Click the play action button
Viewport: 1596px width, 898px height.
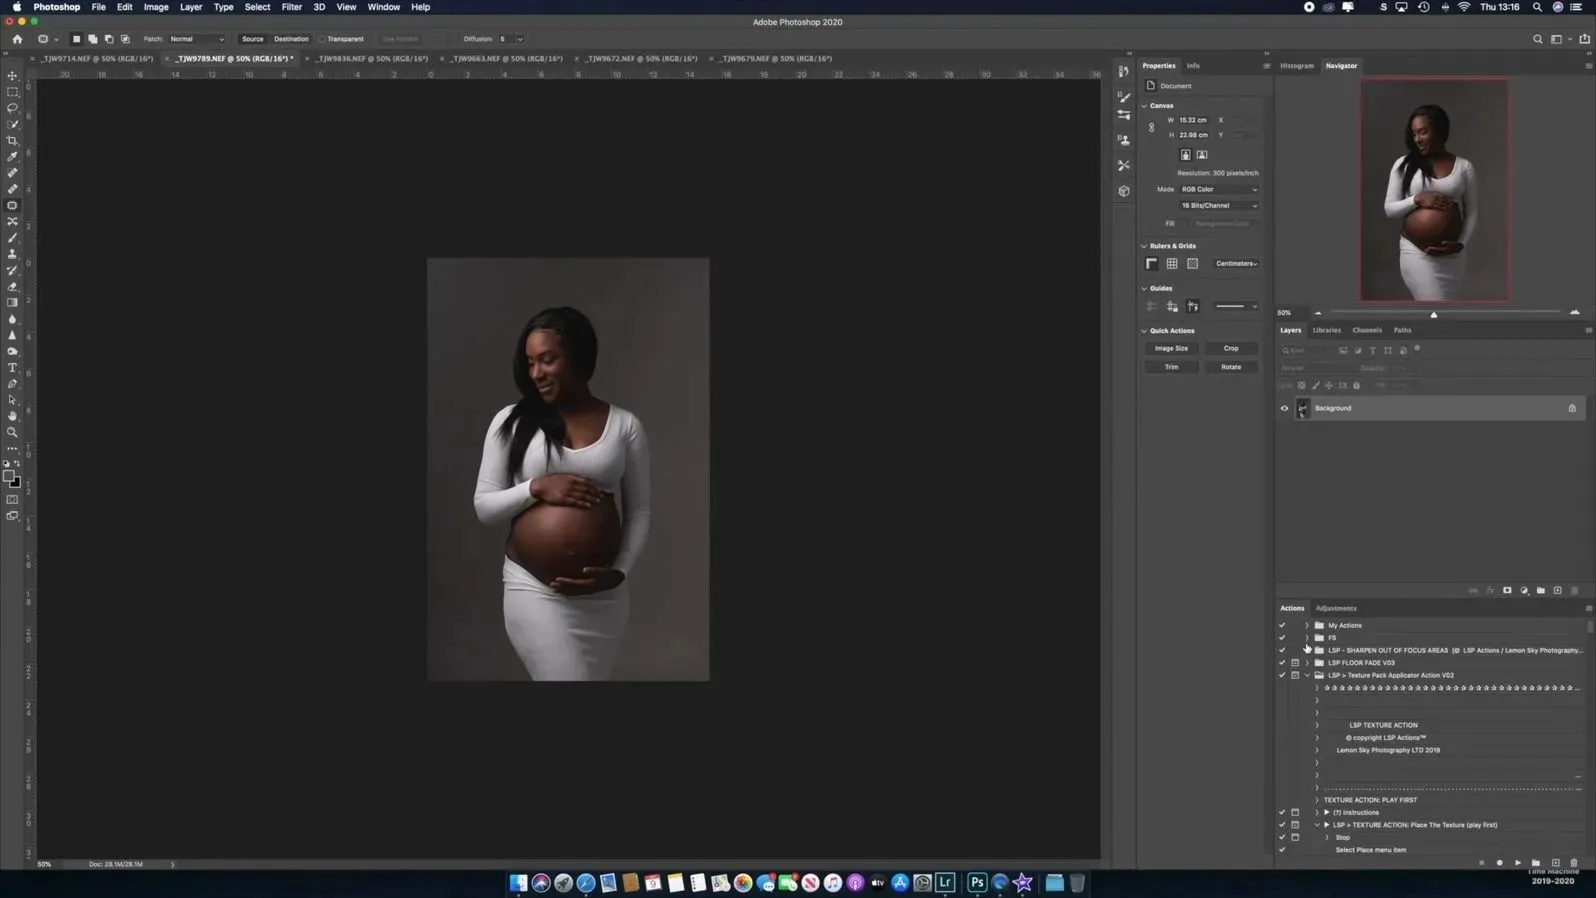click(1518, 863)
